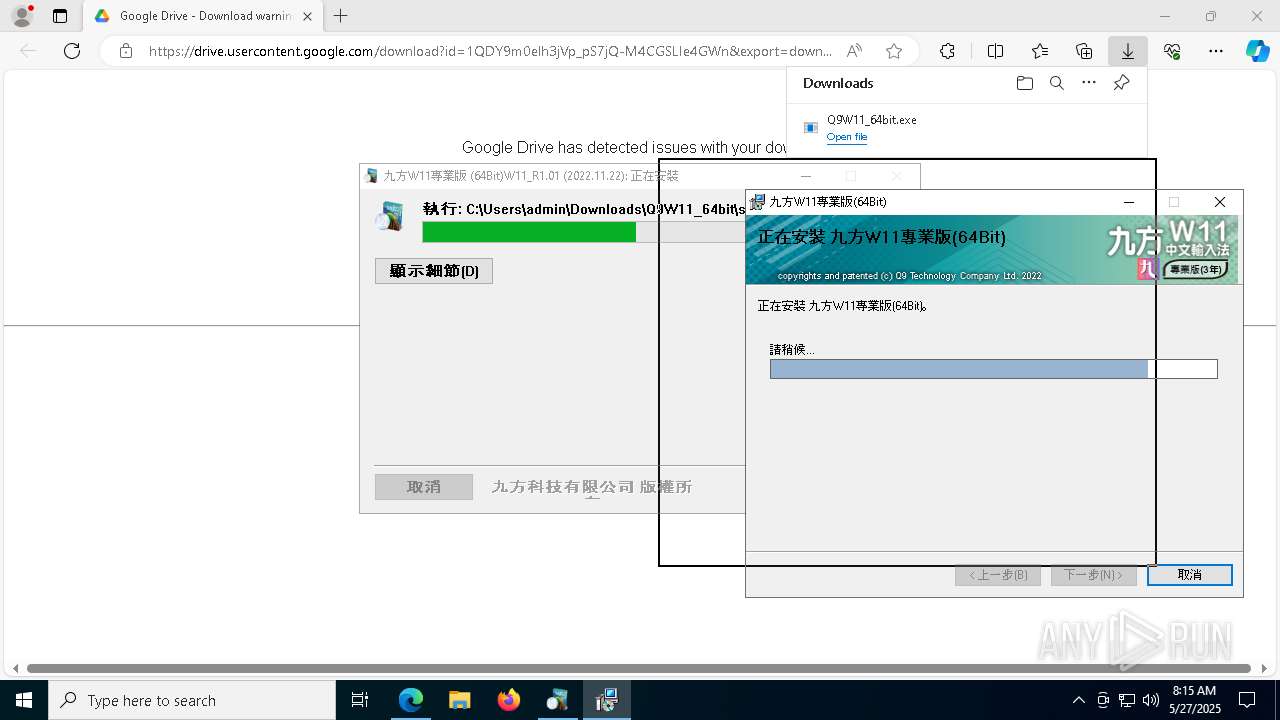Open the volume speaker tray icon

click(1150, 700)
